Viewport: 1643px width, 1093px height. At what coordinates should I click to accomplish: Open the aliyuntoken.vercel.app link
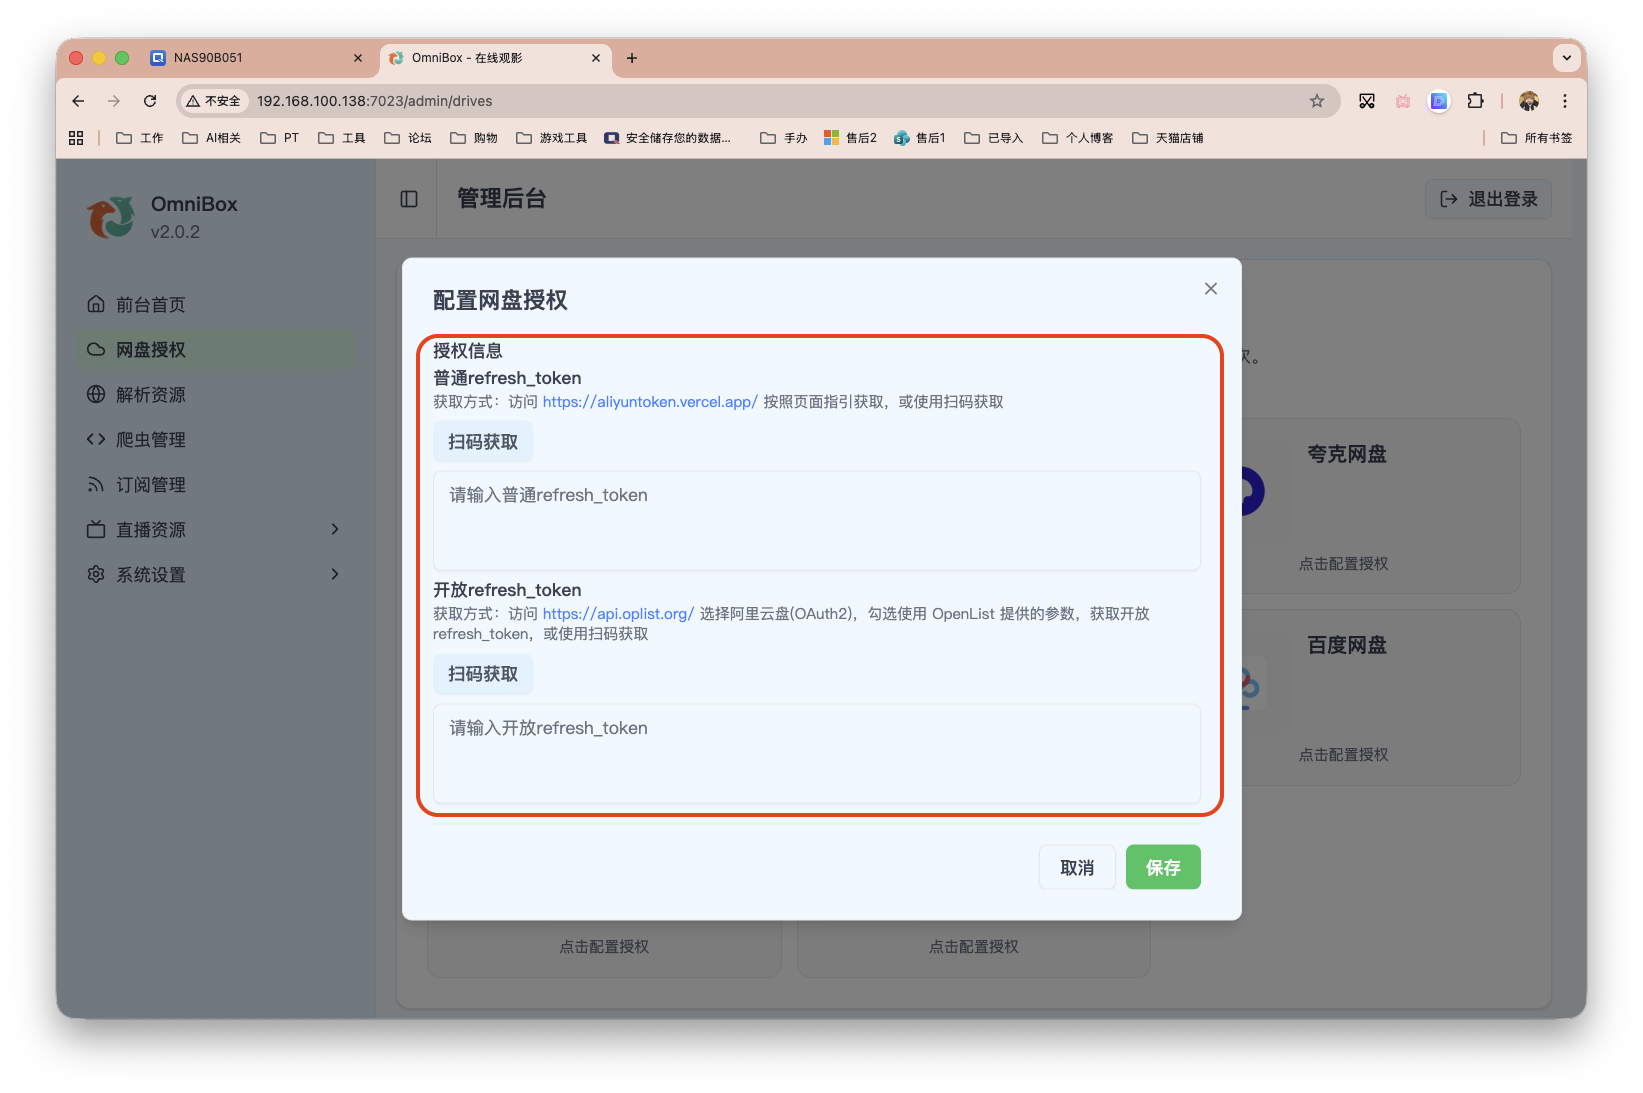click(649, 402)
